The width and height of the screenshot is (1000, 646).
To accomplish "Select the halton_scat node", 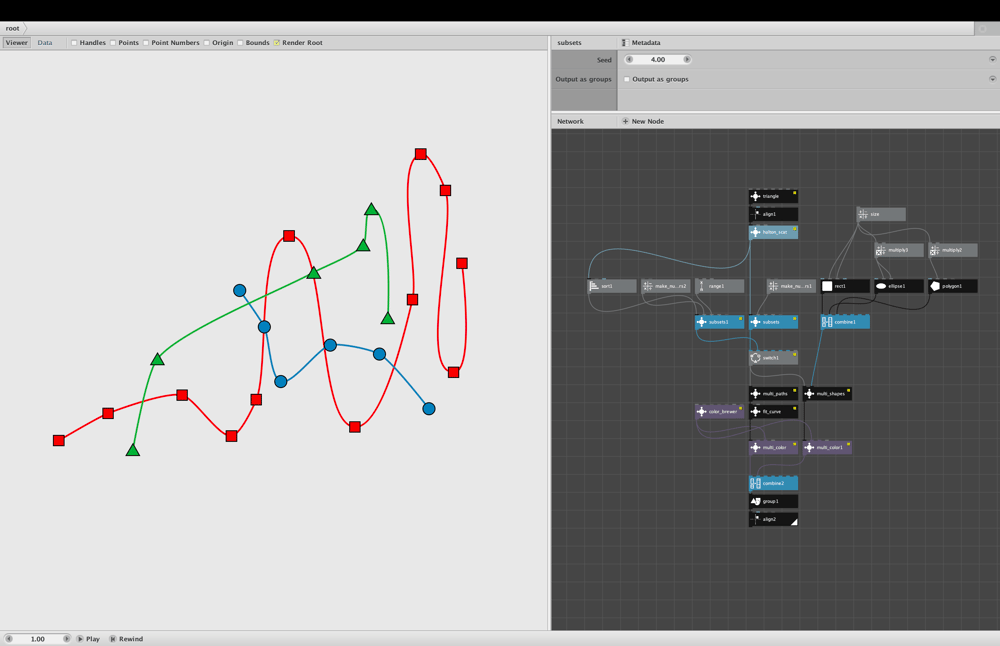I will 773,232.
